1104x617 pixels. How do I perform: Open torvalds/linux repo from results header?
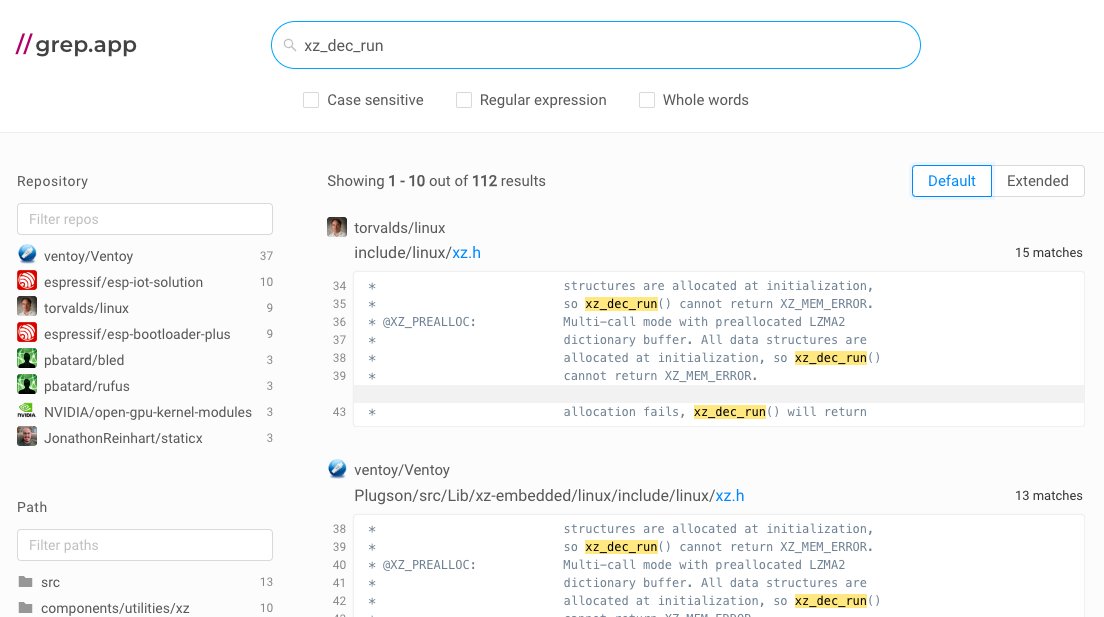click(399, 228)
